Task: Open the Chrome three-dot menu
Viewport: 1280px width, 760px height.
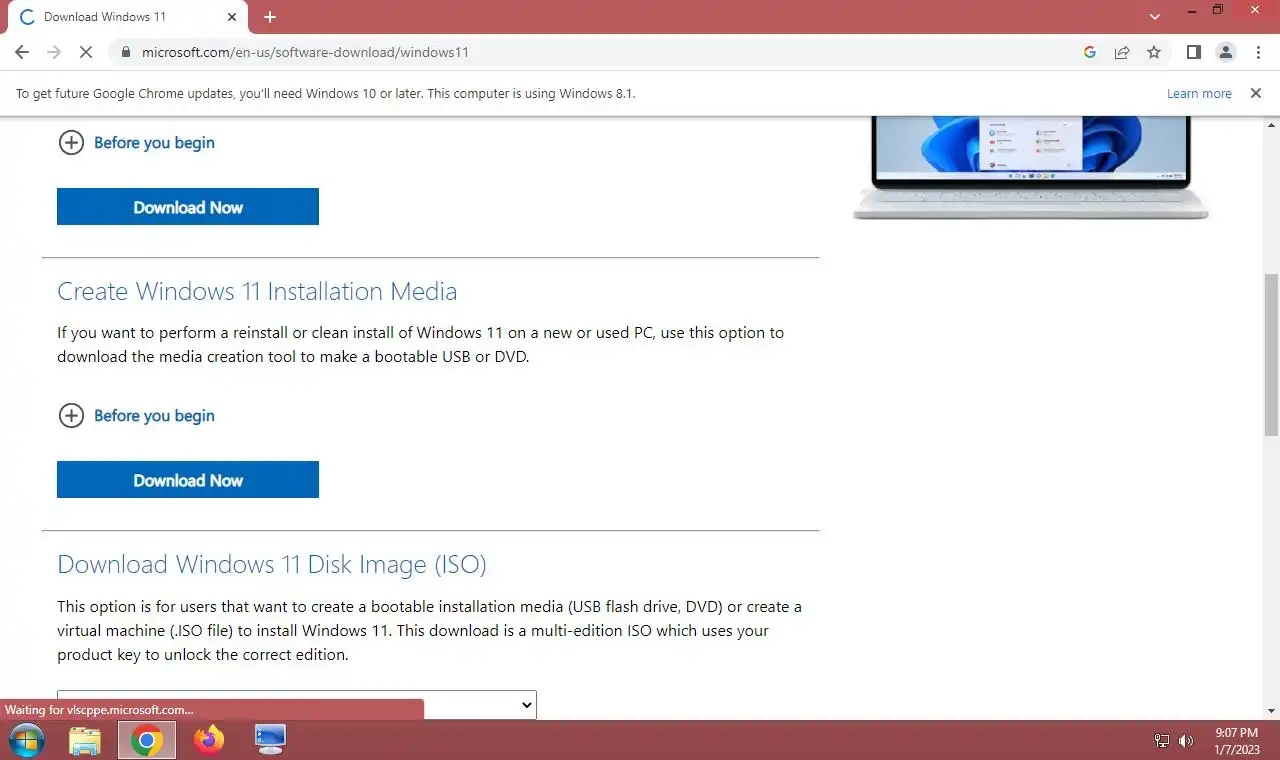Action: coord(1258,52)
